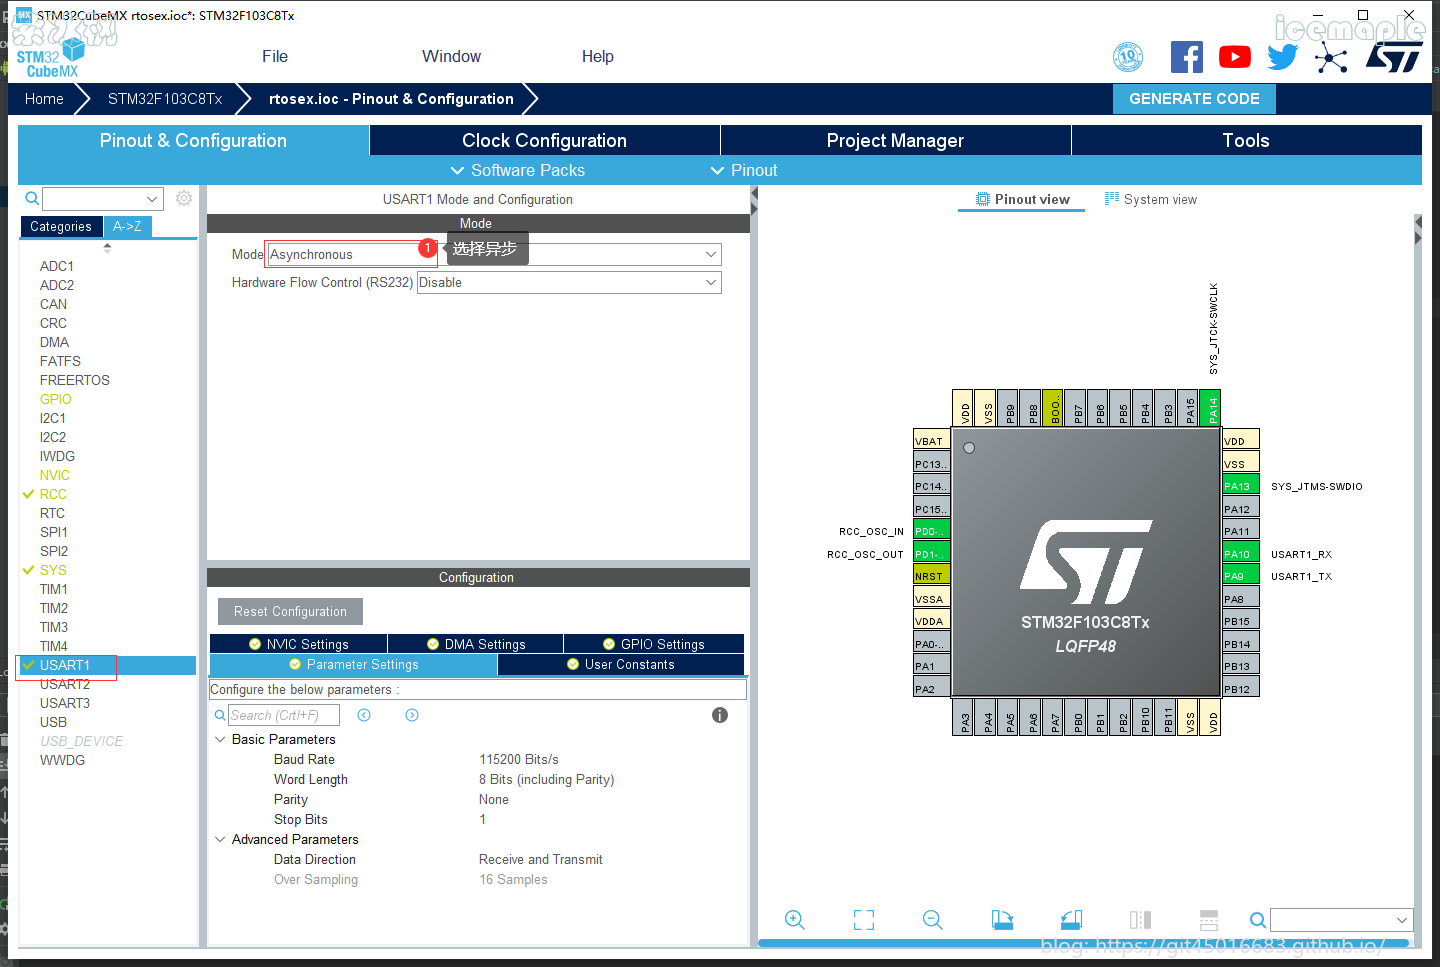Open the peripheral search combo box
This screenshot has height=967, width=1440.
pos(102,198)
